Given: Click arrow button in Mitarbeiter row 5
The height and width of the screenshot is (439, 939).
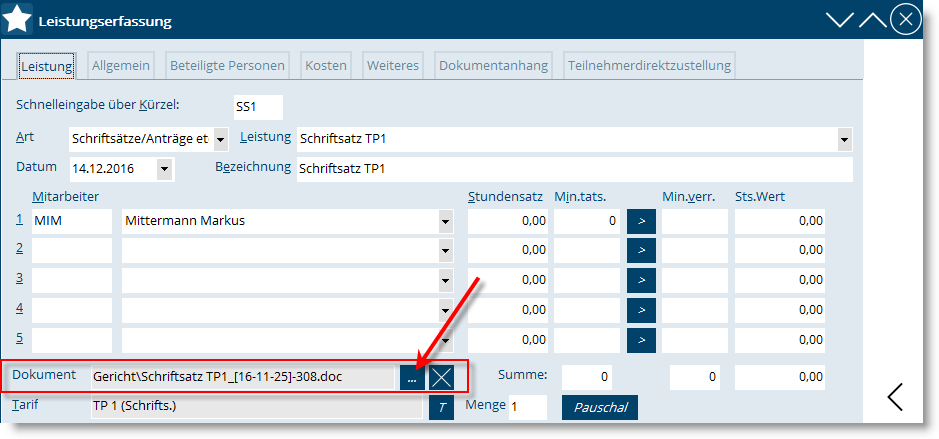Looking at the screenshot, I should click(x=640, y=339).
